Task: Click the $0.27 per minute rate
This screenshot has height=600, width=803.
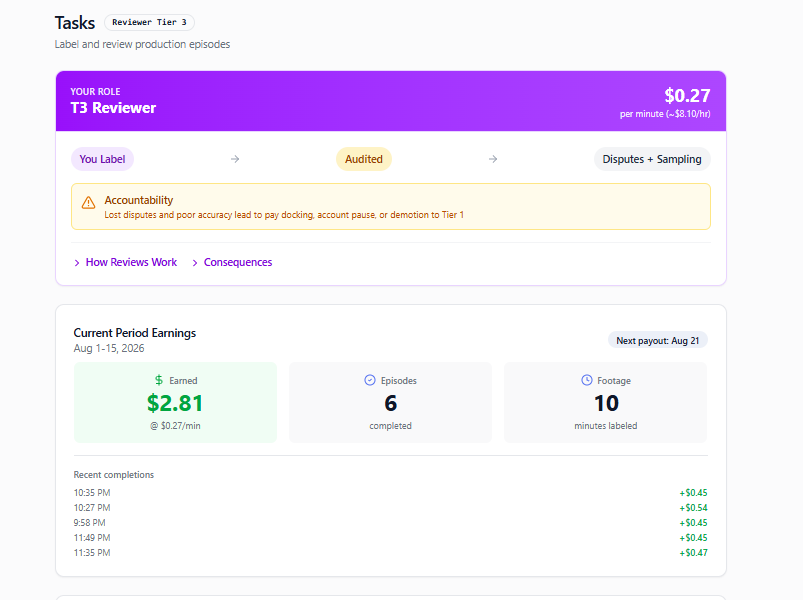Action: click(687, 96)
